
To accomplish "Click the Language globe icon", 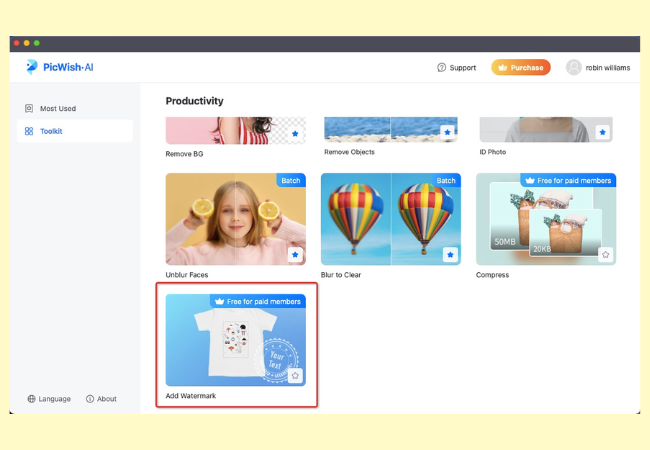I will (32, 399).
